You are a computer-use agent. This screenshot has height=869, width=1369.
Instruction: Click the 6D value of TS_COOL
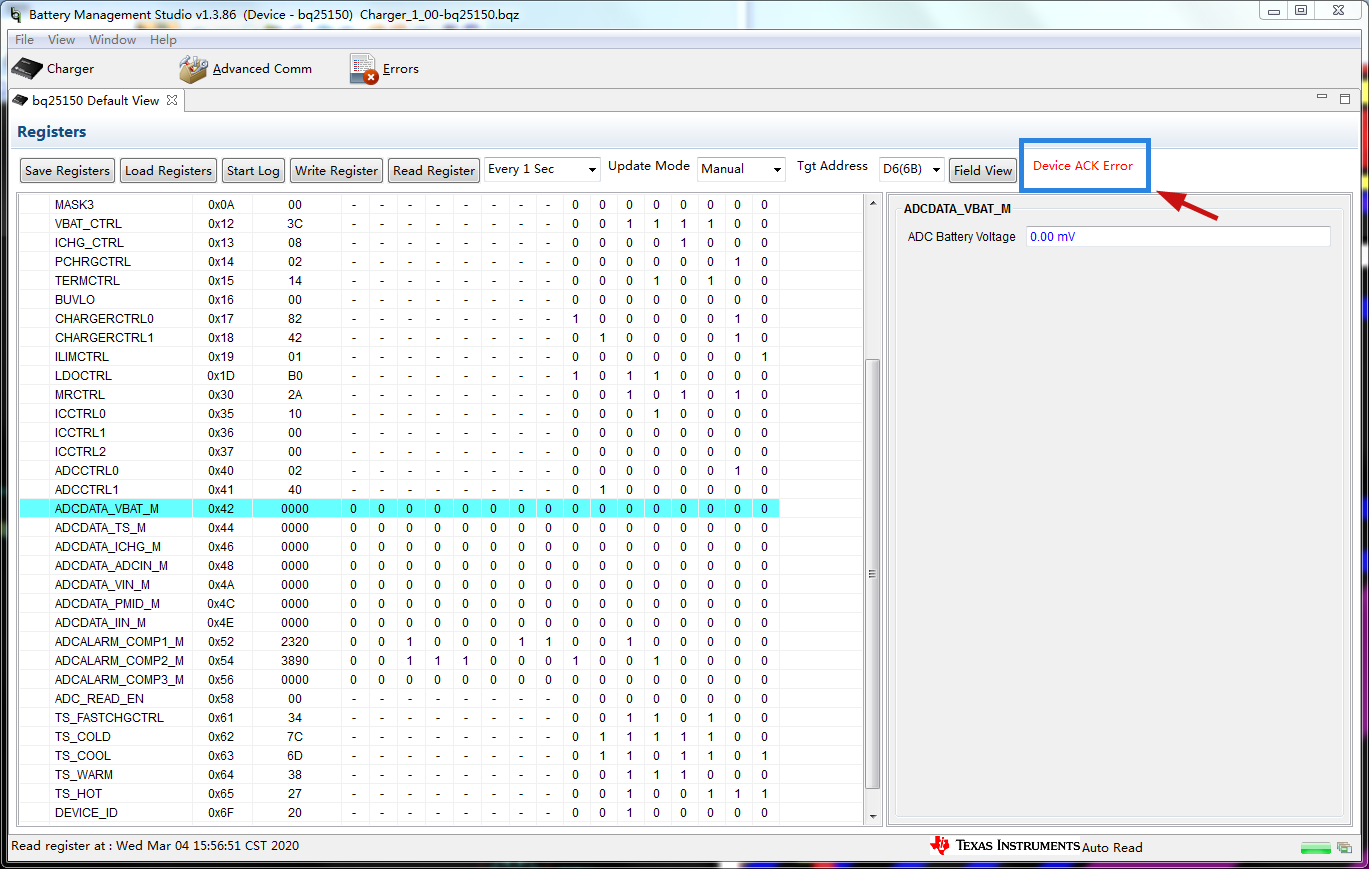pyautogui.click(x=295, y=755)
